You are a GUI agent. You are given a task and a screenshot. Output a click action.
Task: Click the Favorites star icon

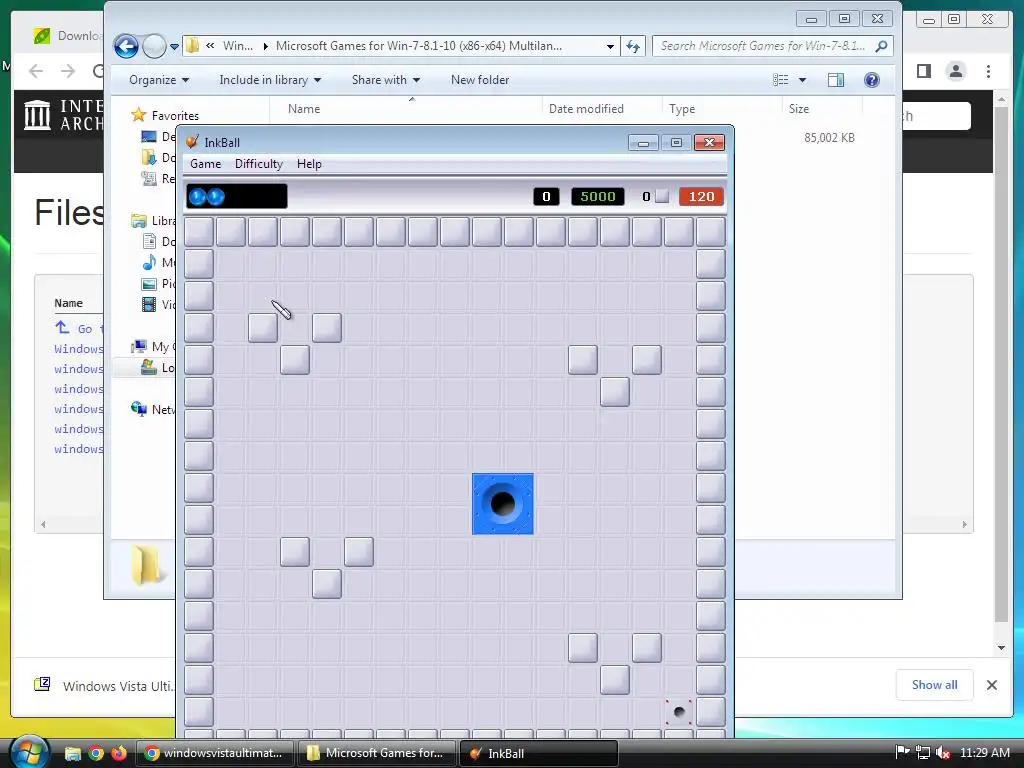[138, 115]
